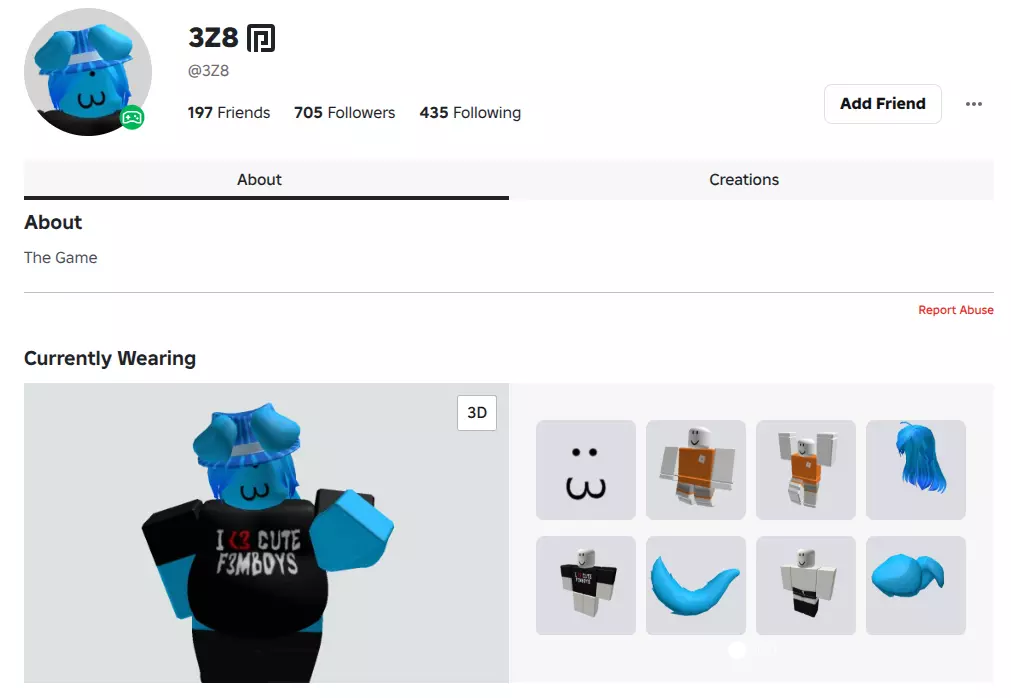The width and height of the screenshot is (1011, 698).
Task: Open the 435 Following list
Action: [x=470, y=113]
